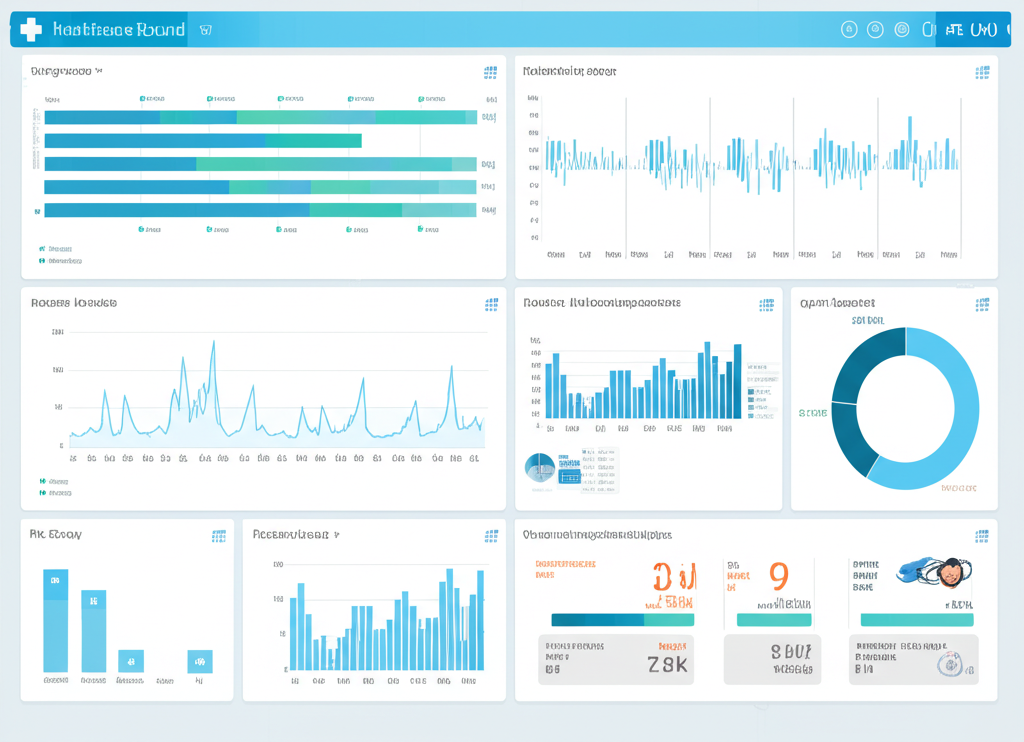Click the white medical cross logo
Image resolution: width=1024 pixels, height=742 pixels.
click(31, 30)
